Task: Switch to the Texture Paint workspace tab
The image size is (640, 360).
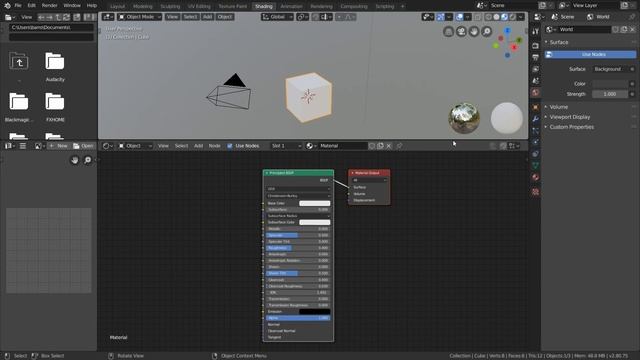Action: 233,7
